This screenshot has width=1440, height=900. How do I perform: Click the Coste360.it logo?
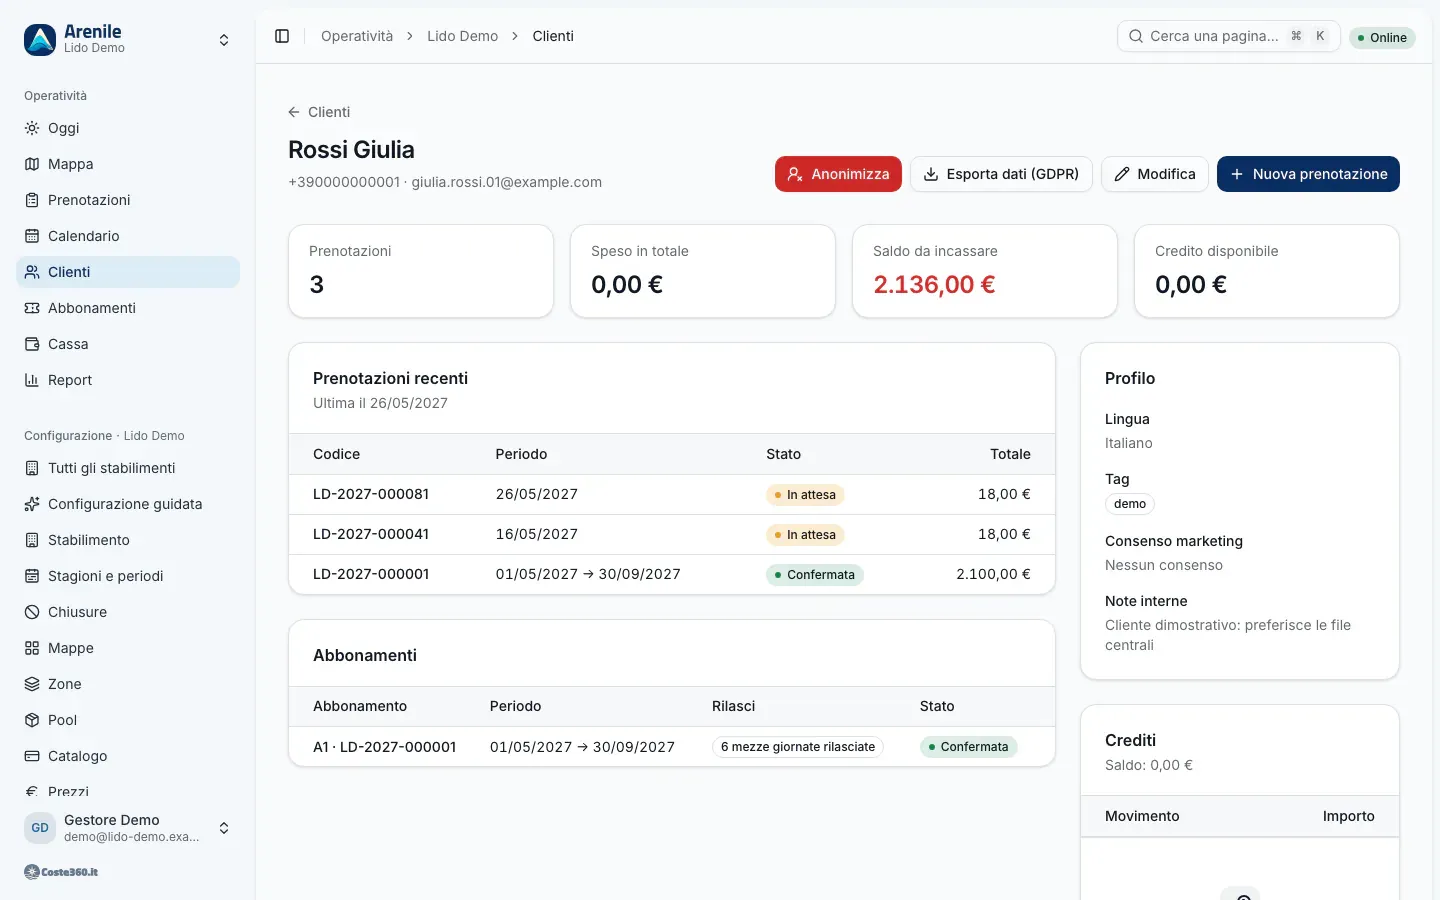tap(61, 872)
